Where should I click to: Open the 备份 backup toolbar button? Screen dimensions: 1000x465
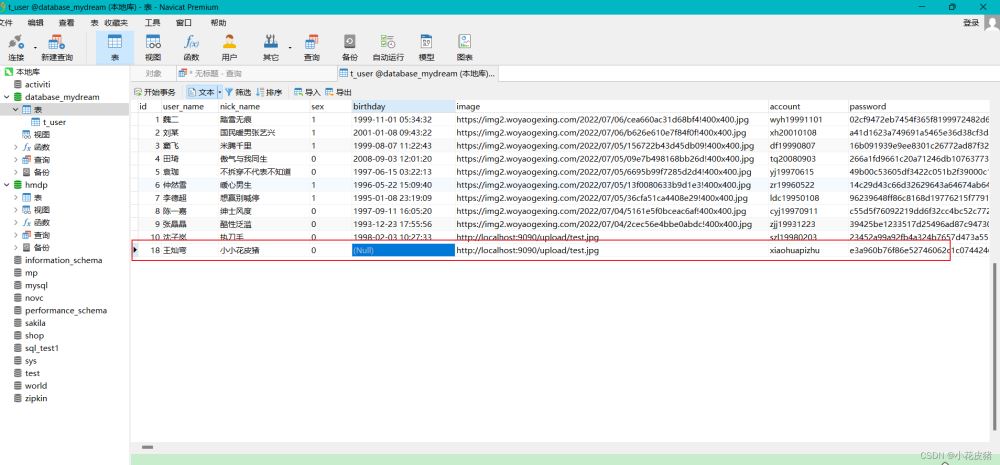[349, 48]
